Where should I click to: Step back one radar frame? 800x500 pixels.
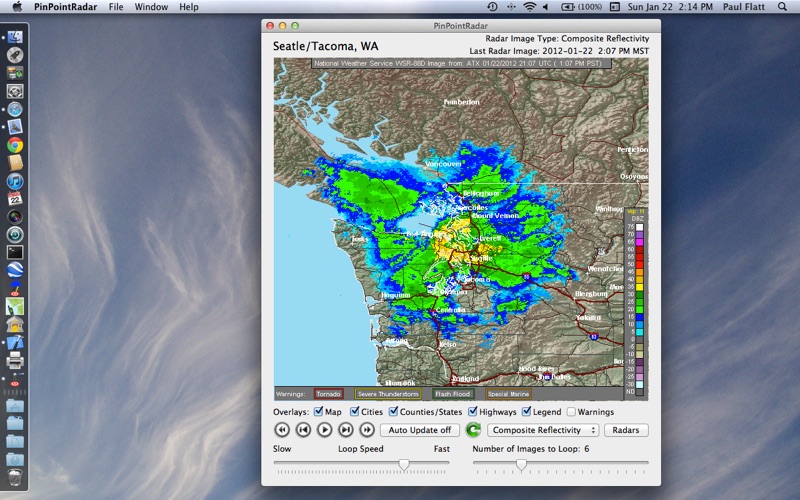pyautogui.click(x=304, y=430)
